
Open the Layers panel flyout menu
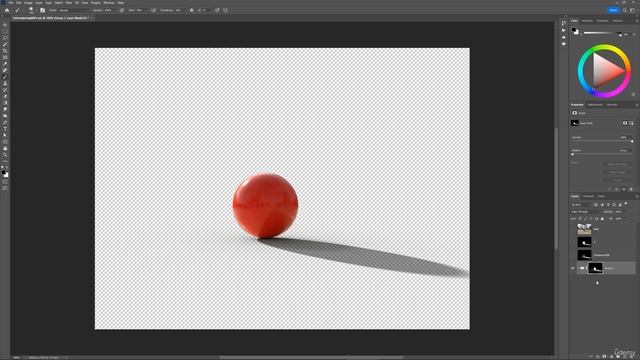click(x=637, y=196)
